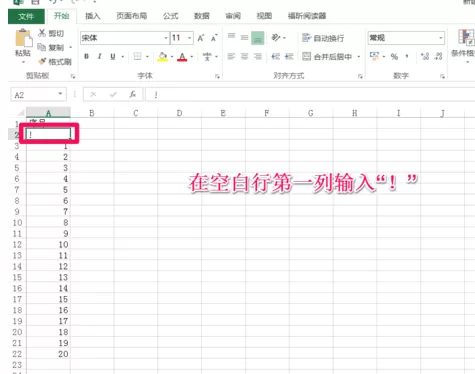Click cell containing value 20

(48, 354)
